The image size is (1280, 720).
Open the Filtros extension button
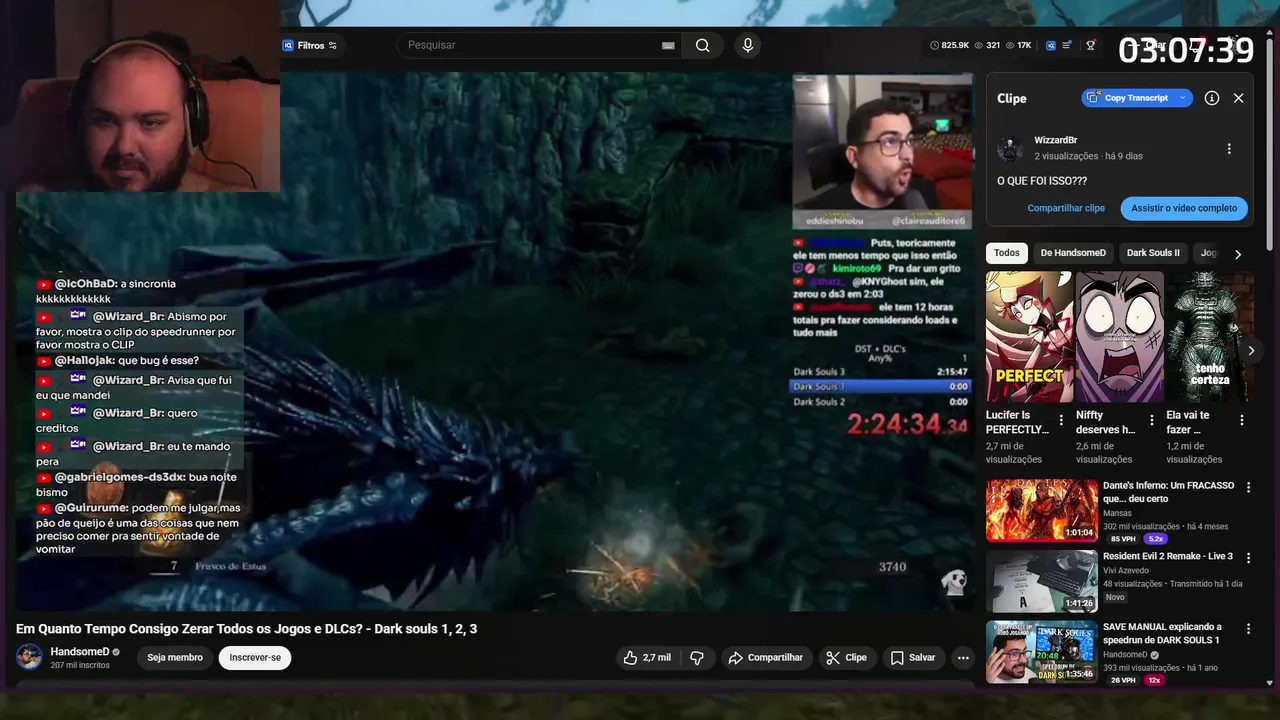[310, 45]
